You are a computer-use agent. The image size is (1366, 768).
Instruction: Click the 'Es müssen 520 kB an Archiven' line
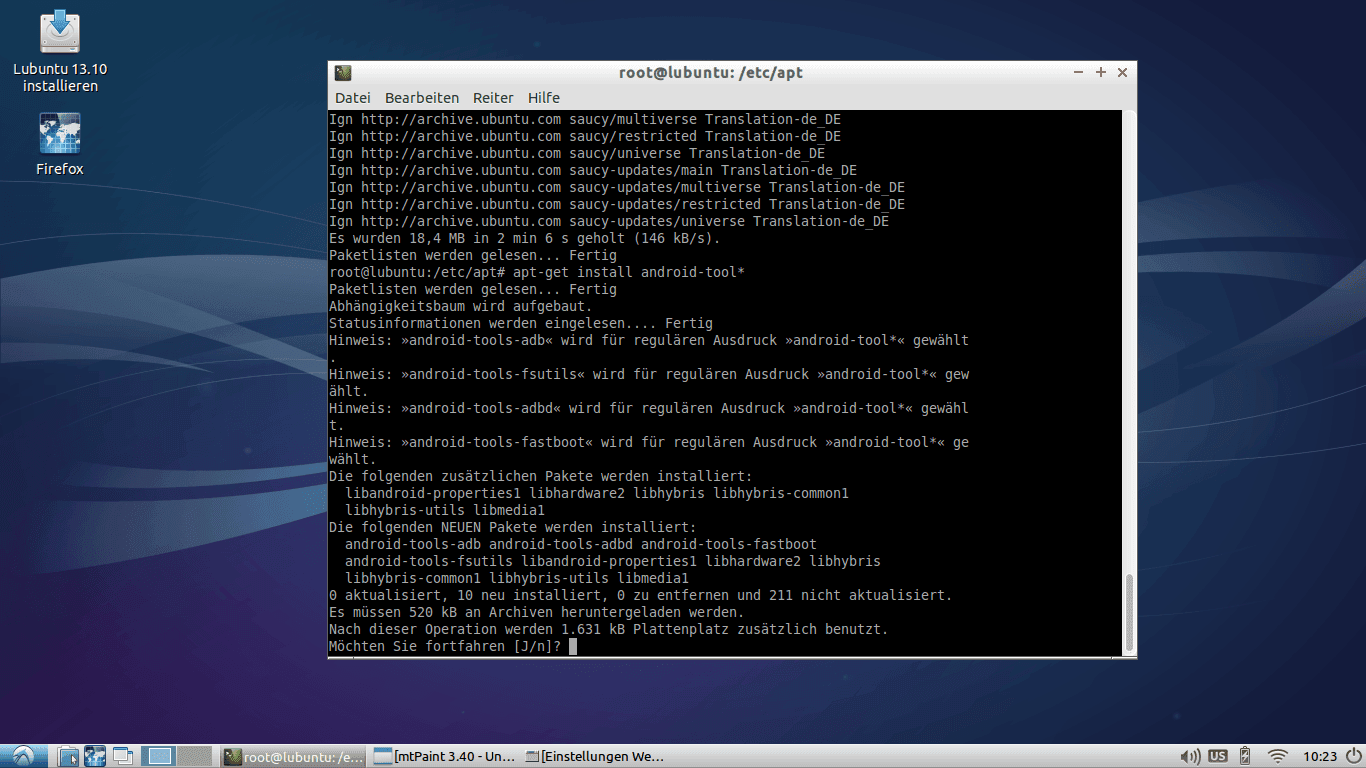[x=537, y=612]
